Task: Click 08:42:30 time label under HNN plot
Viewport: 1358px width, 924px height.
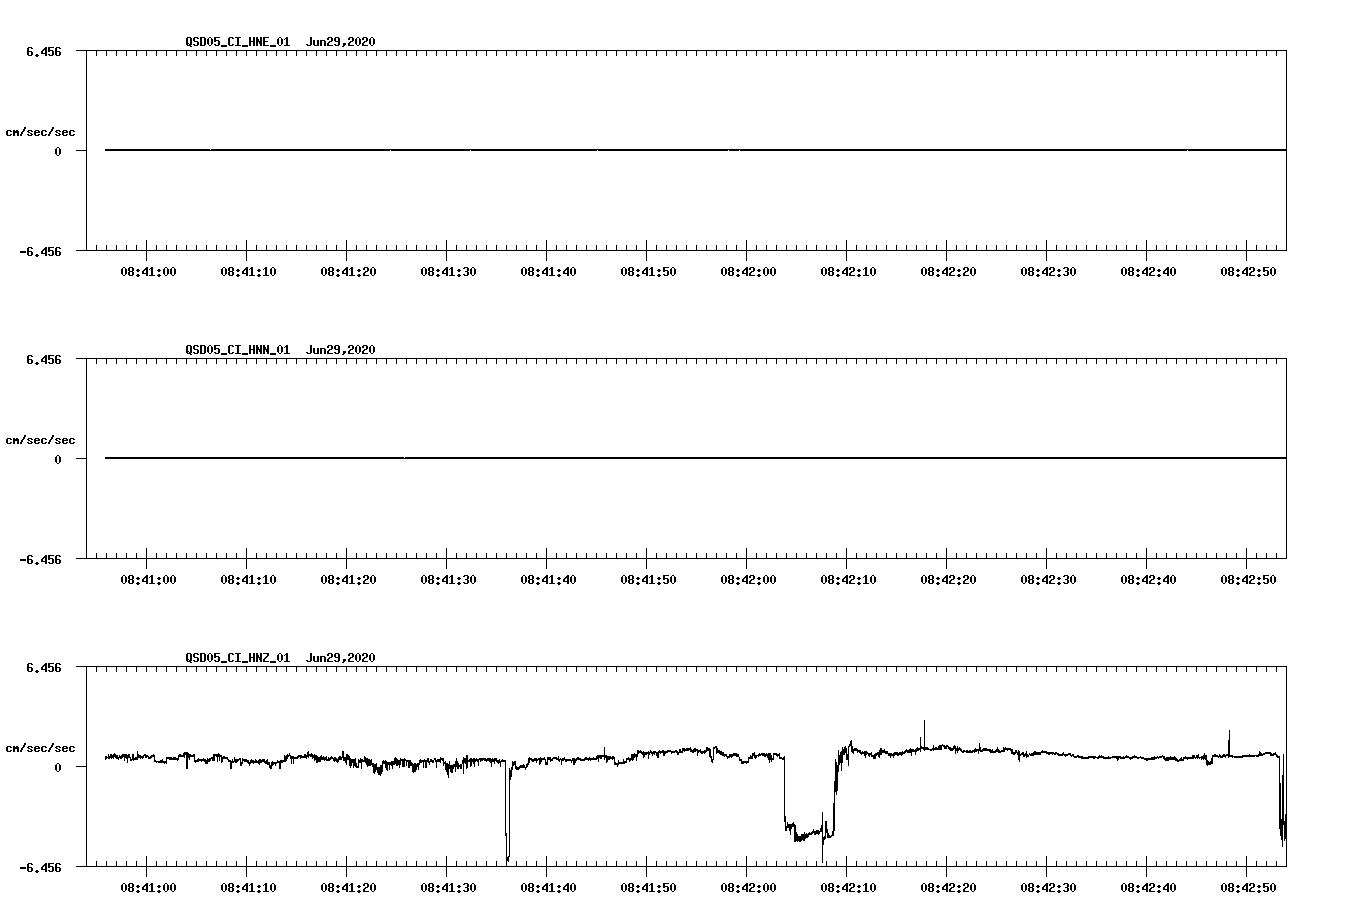Action: click(x=1048, y=580)
